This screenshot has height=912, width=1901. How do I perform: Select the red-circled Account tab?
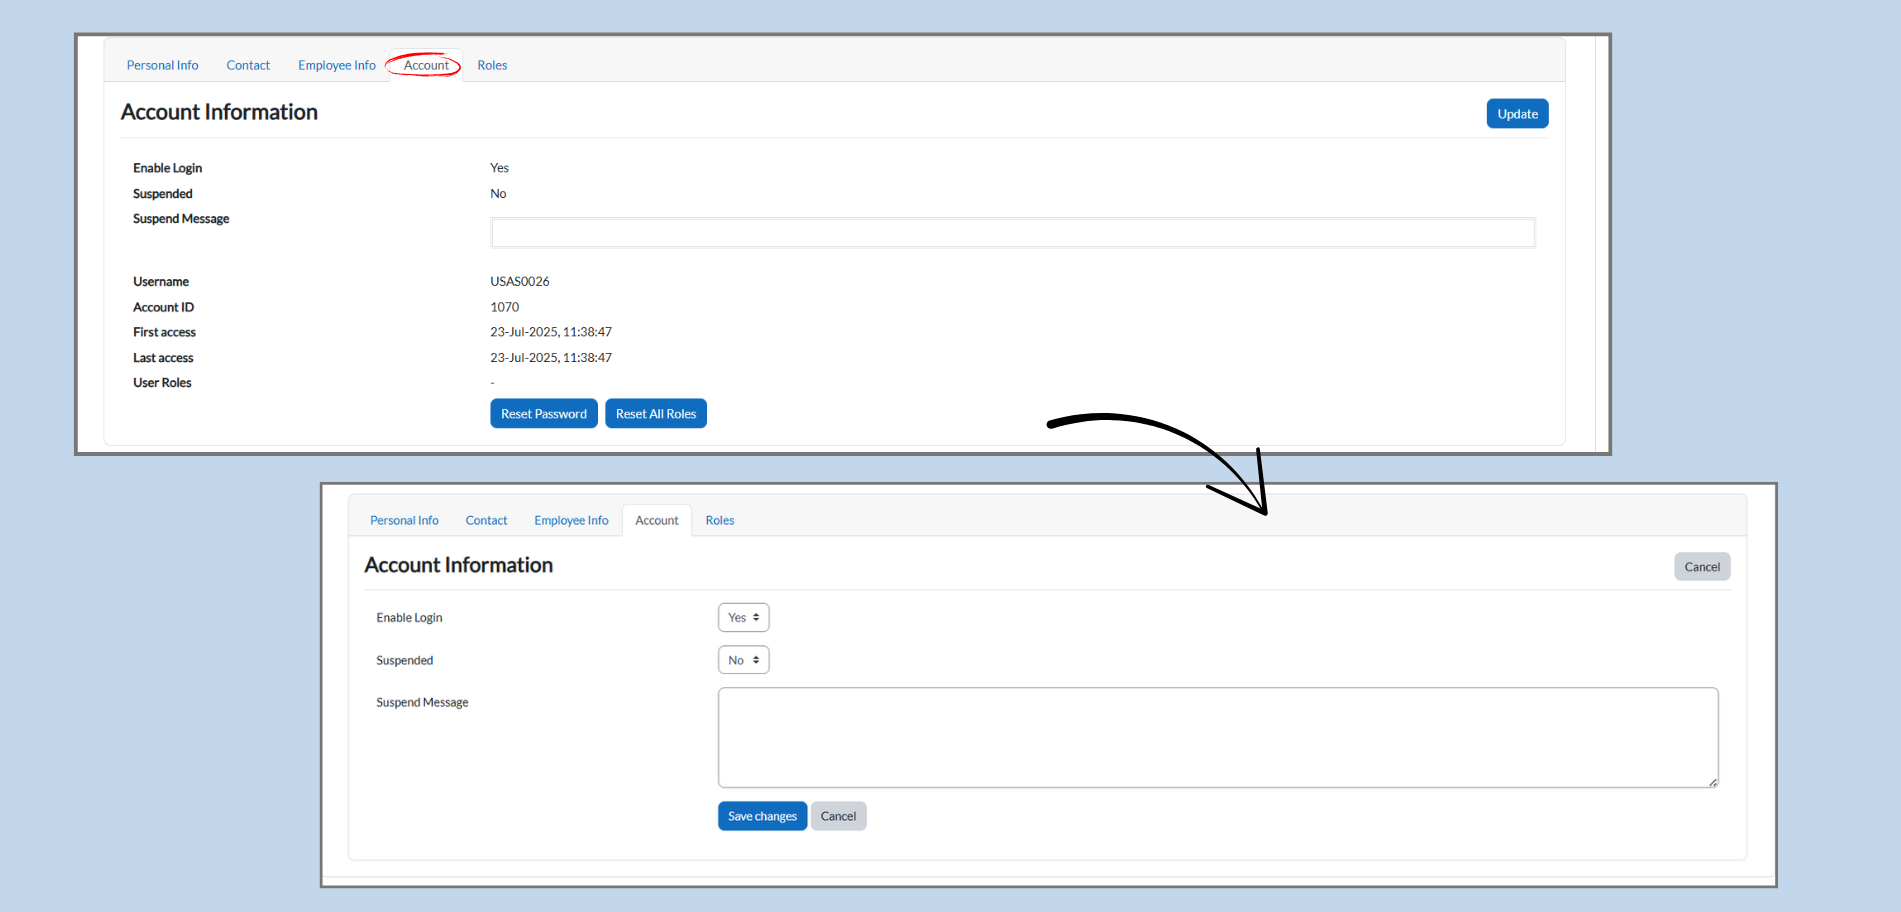click(426, 65)
